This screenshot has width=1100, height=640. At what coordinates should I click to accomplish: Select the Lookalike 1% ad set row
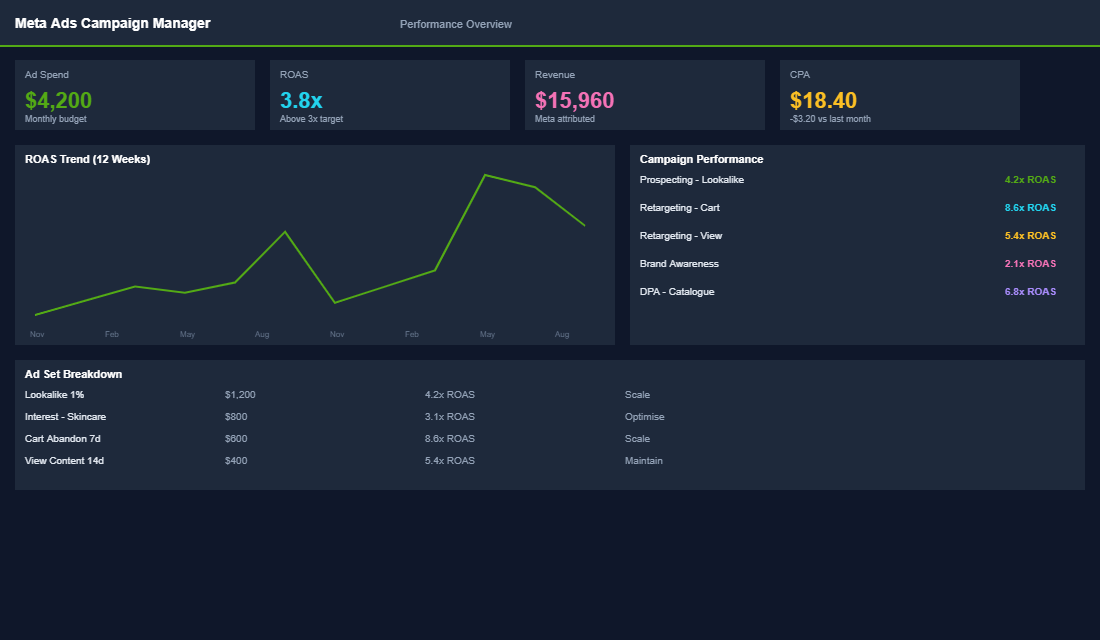click(x=50, y=394)
